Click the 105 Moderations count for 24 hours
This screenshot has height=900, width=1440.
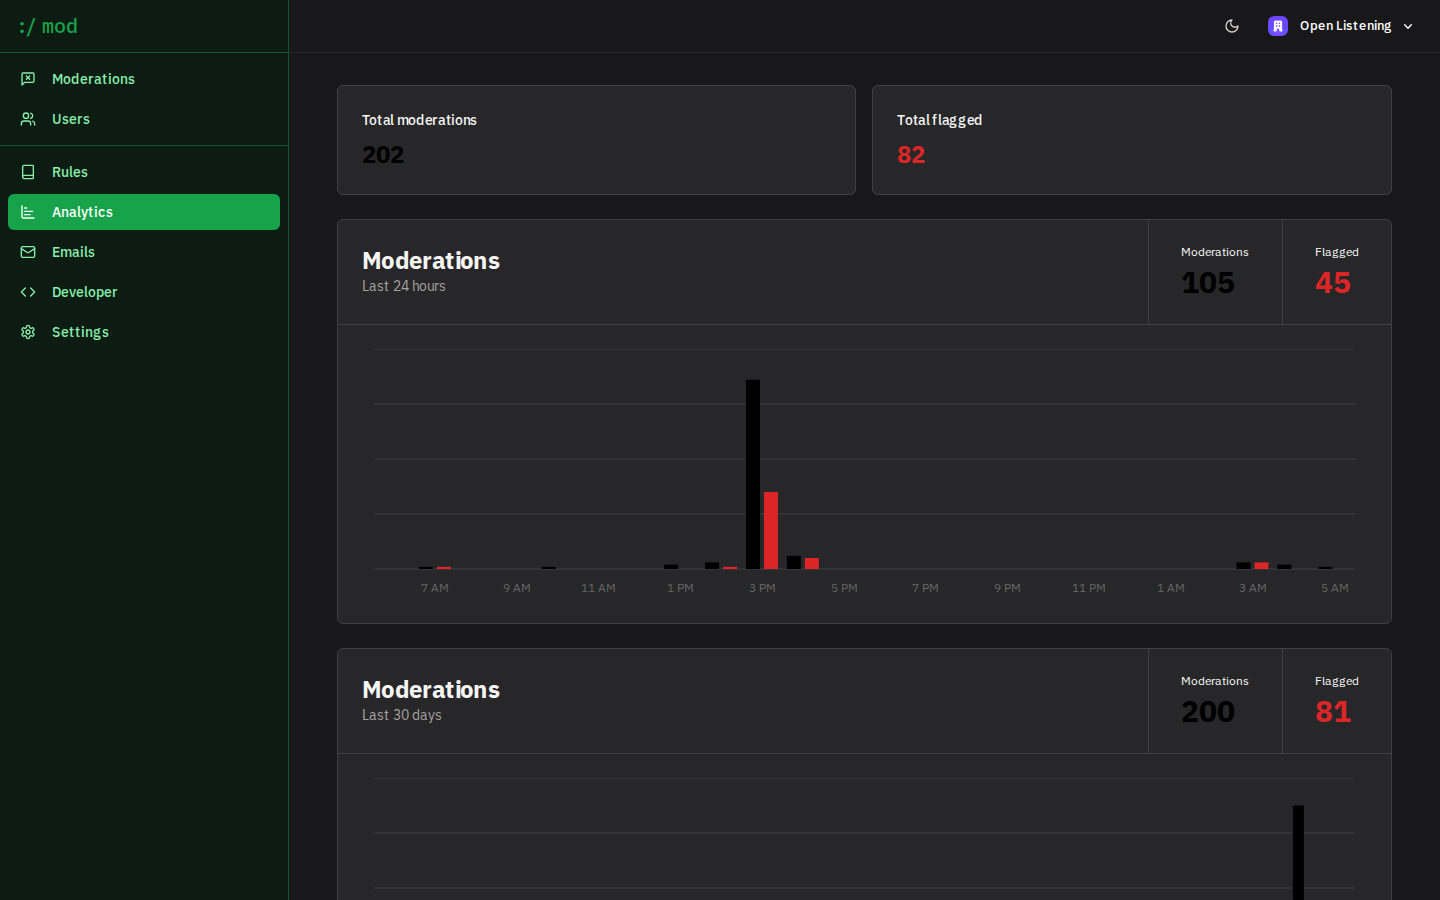[1208, 283]
